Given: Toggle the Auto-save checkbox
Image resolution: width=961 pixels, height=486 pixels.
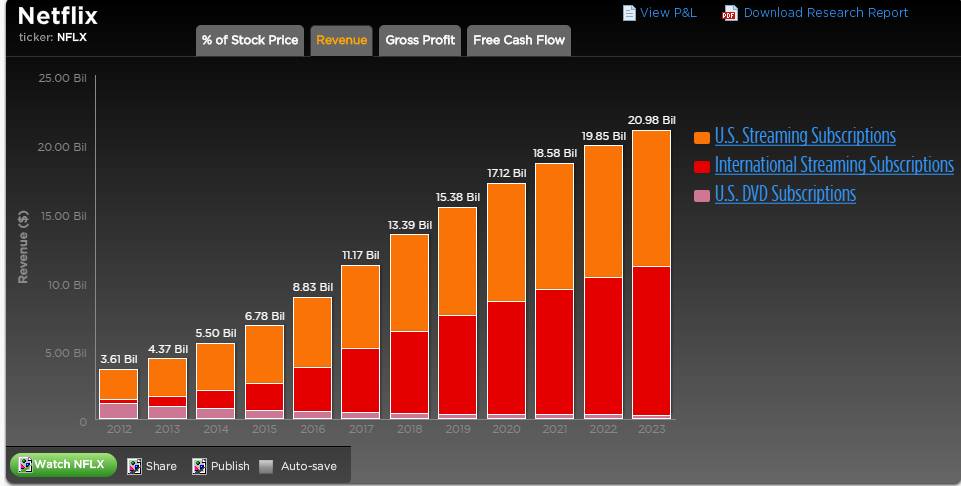Looking at the screenshot, I should click(266, 466).
